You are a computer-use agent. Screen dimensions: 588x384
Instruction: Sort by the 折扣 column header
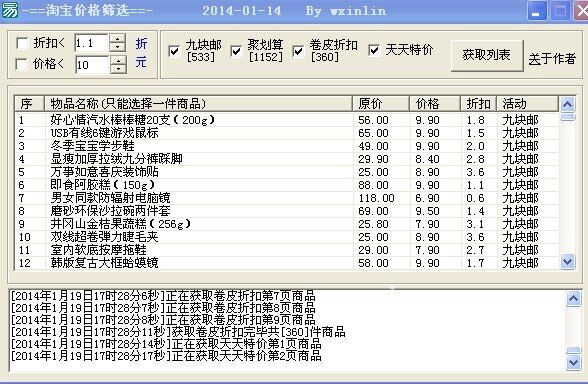click(478, 104)
